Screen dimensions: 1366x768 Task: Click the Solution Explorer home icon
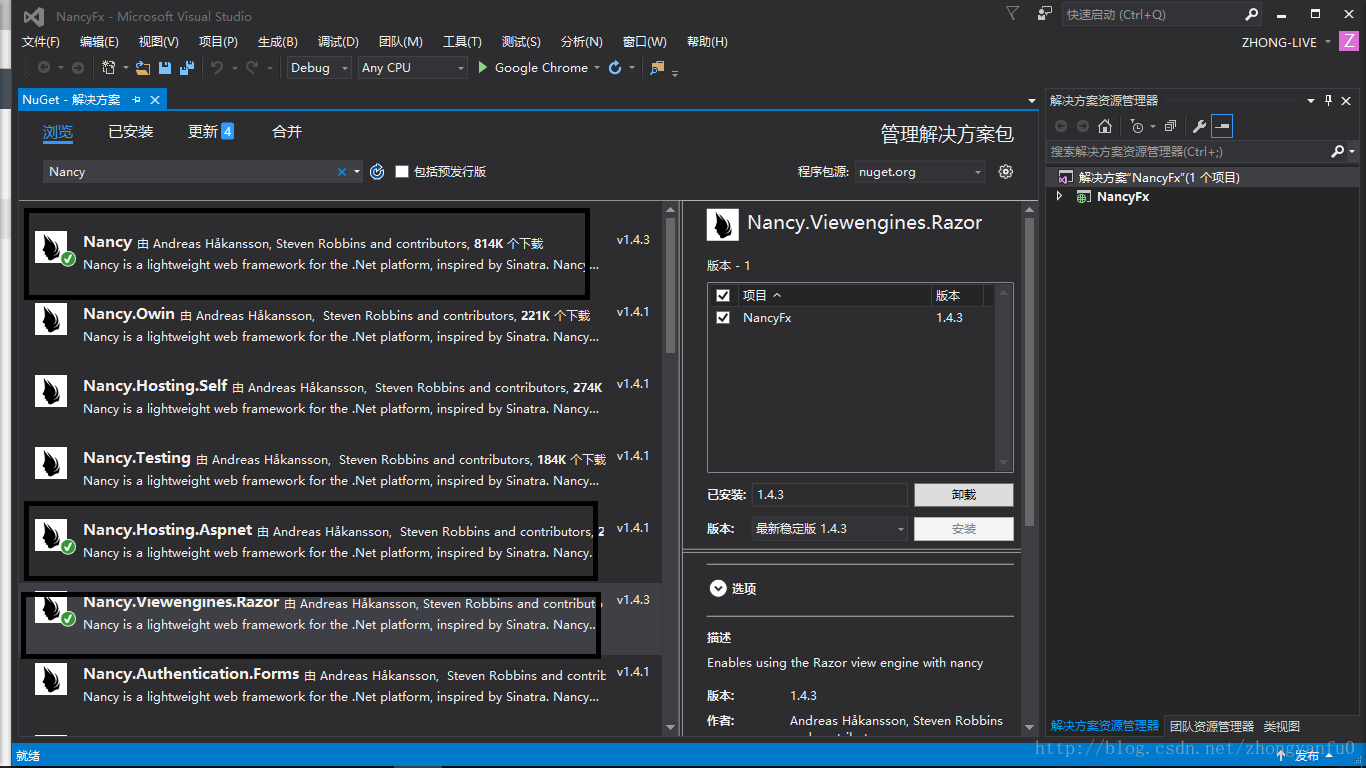click(x=1105, y=126)
